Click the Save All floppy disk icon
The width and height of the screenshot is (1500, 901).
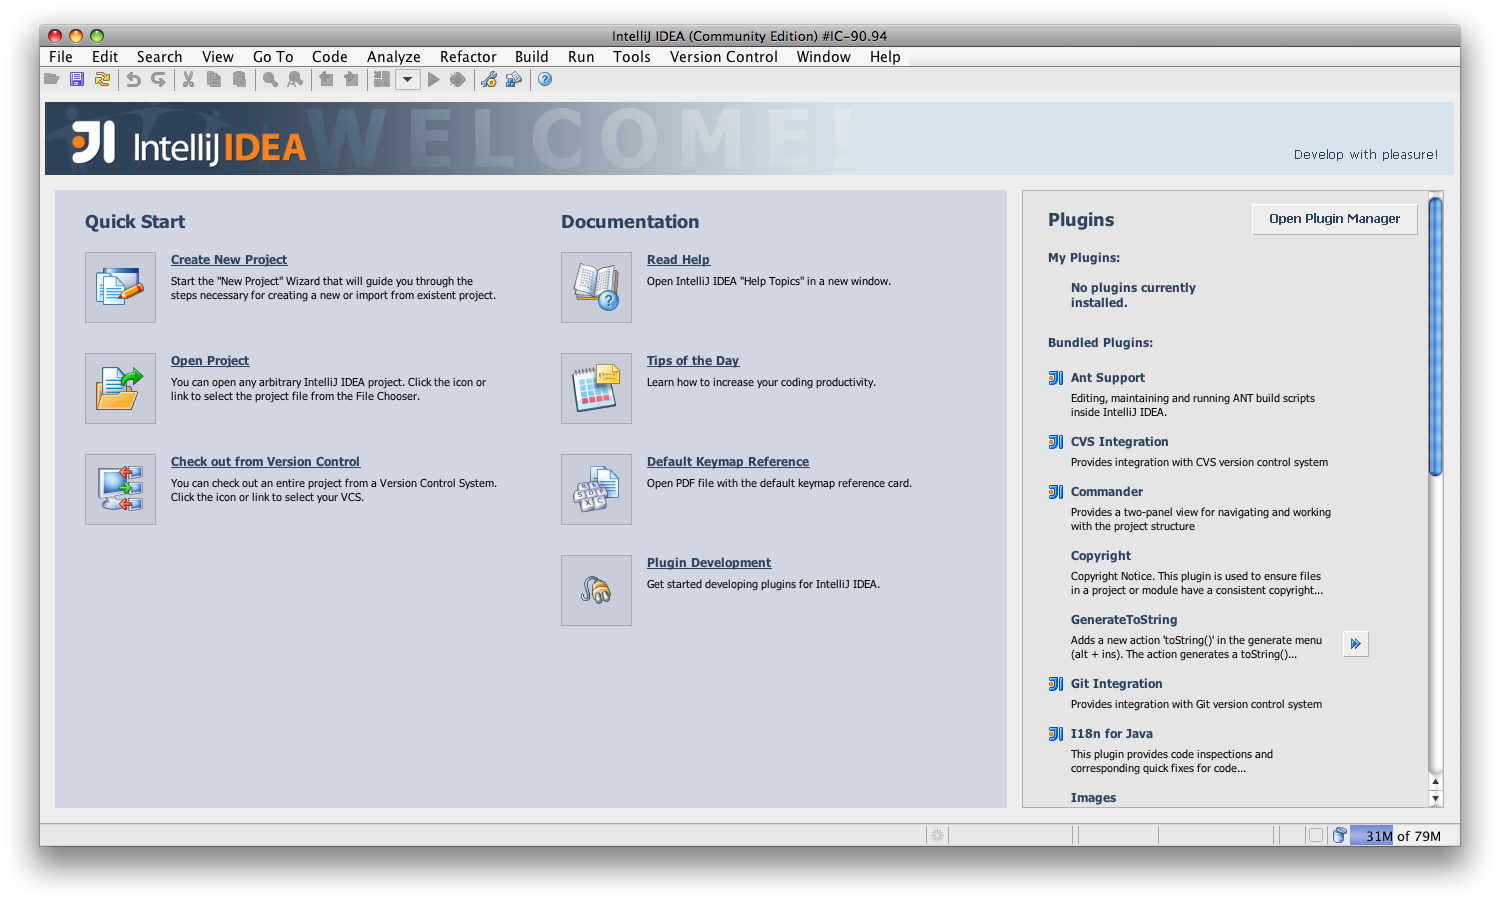coord(77,79)
